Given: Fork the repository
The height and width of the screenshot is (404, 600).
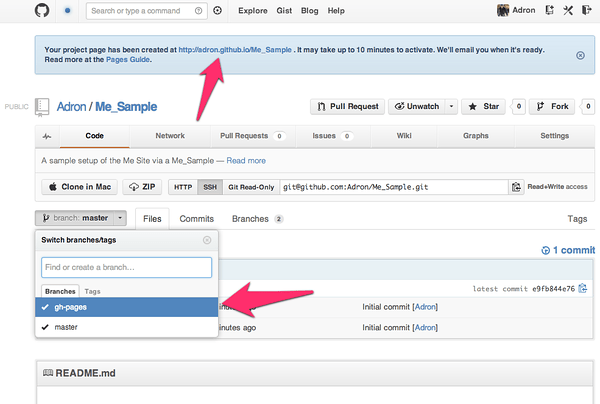Looking at the screenshot, I should click(x=552, y=106).
